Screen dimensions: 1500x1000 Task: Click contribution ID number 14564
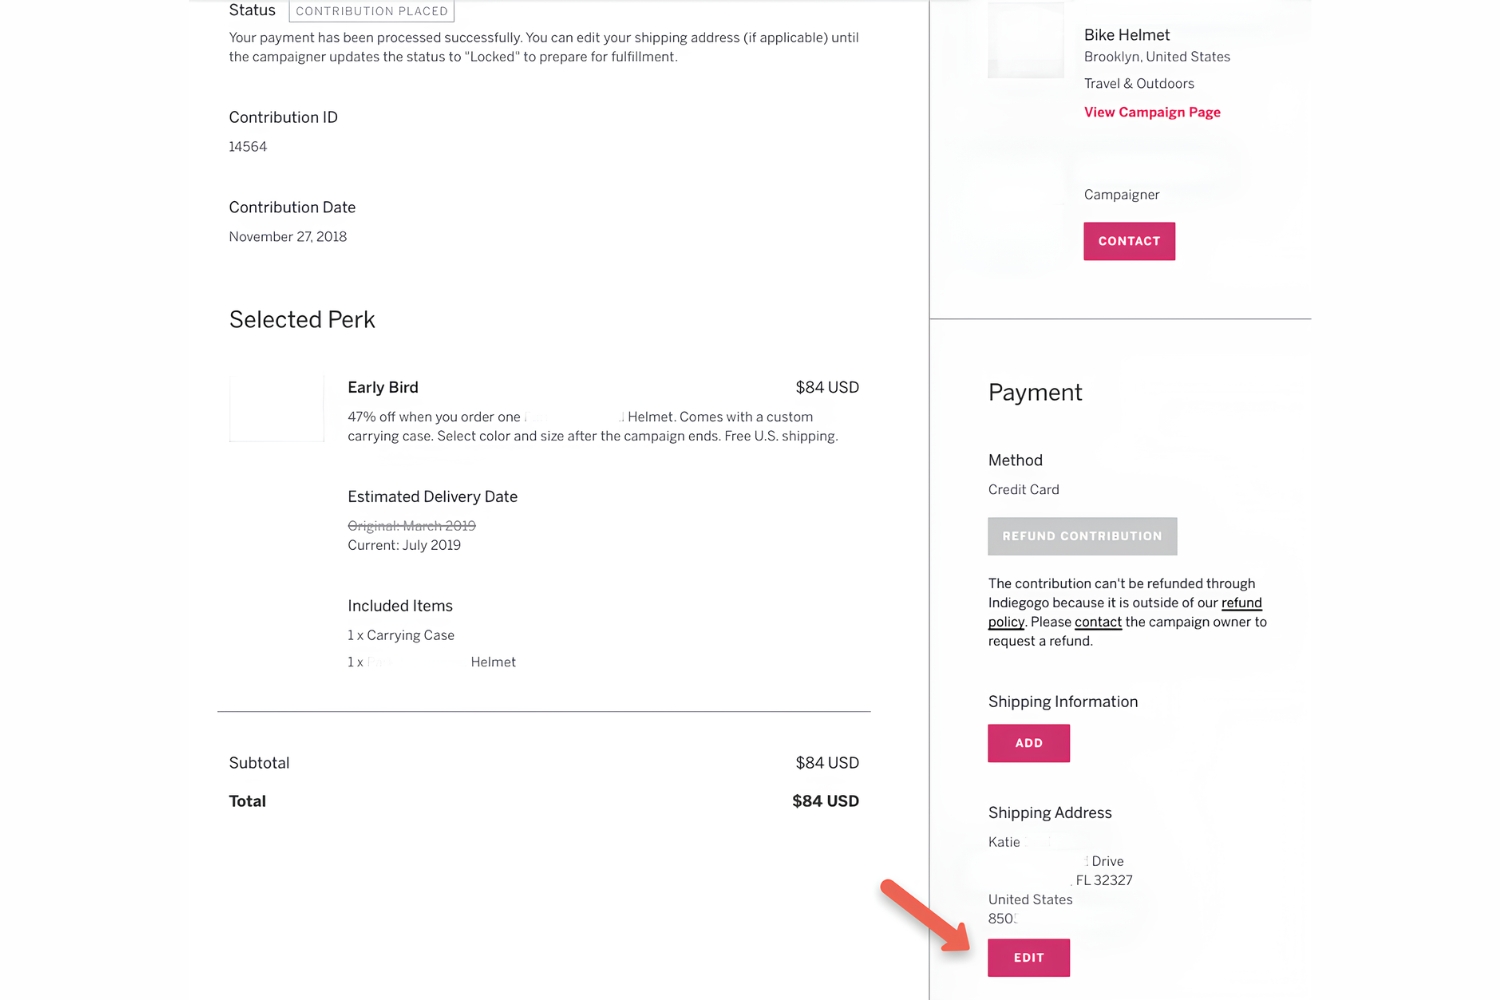point(248,147)
